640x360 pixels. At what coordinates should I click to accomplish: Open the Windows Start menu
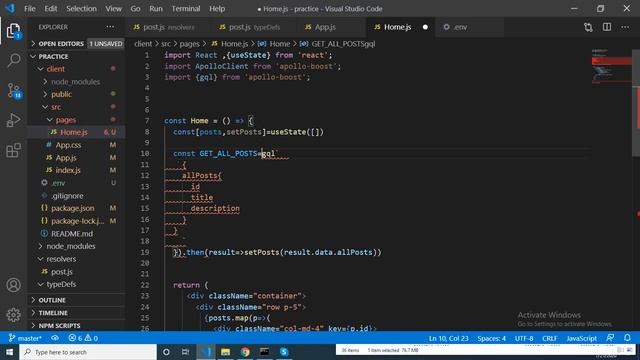tap(9, 352)
